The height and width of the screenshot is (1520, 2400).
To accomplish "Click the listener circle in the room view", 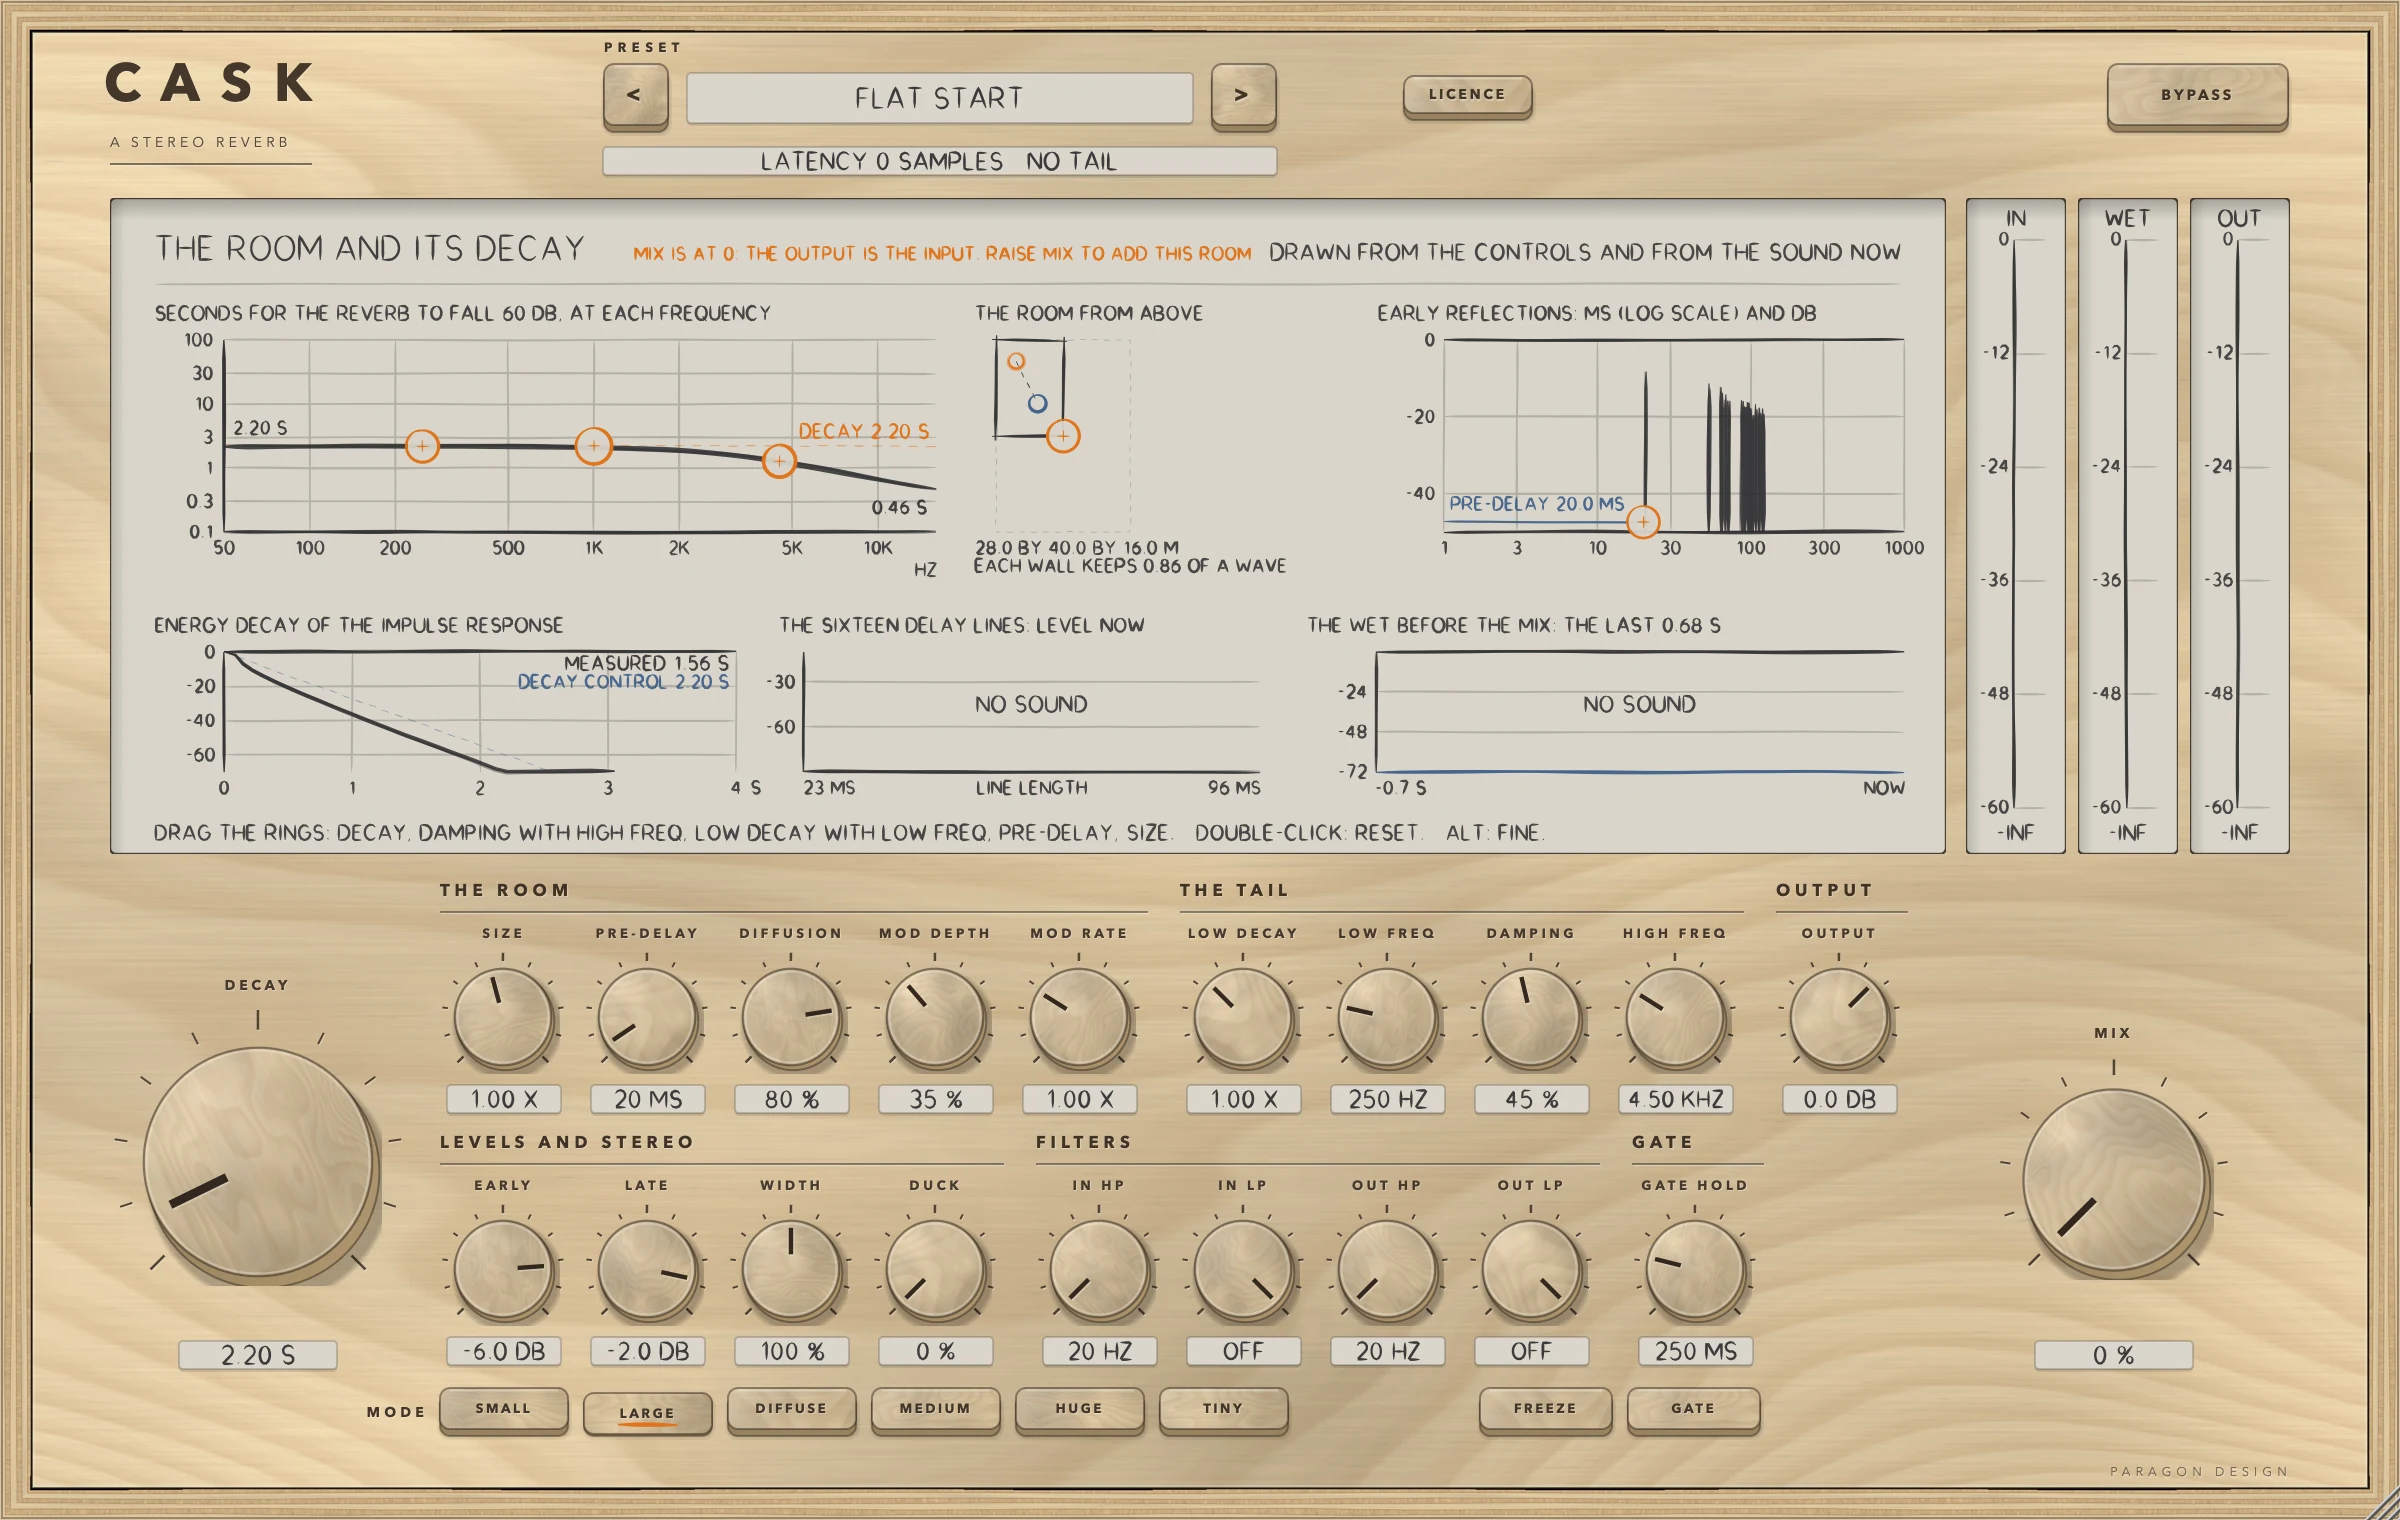I will click(x=1038, y=403).
